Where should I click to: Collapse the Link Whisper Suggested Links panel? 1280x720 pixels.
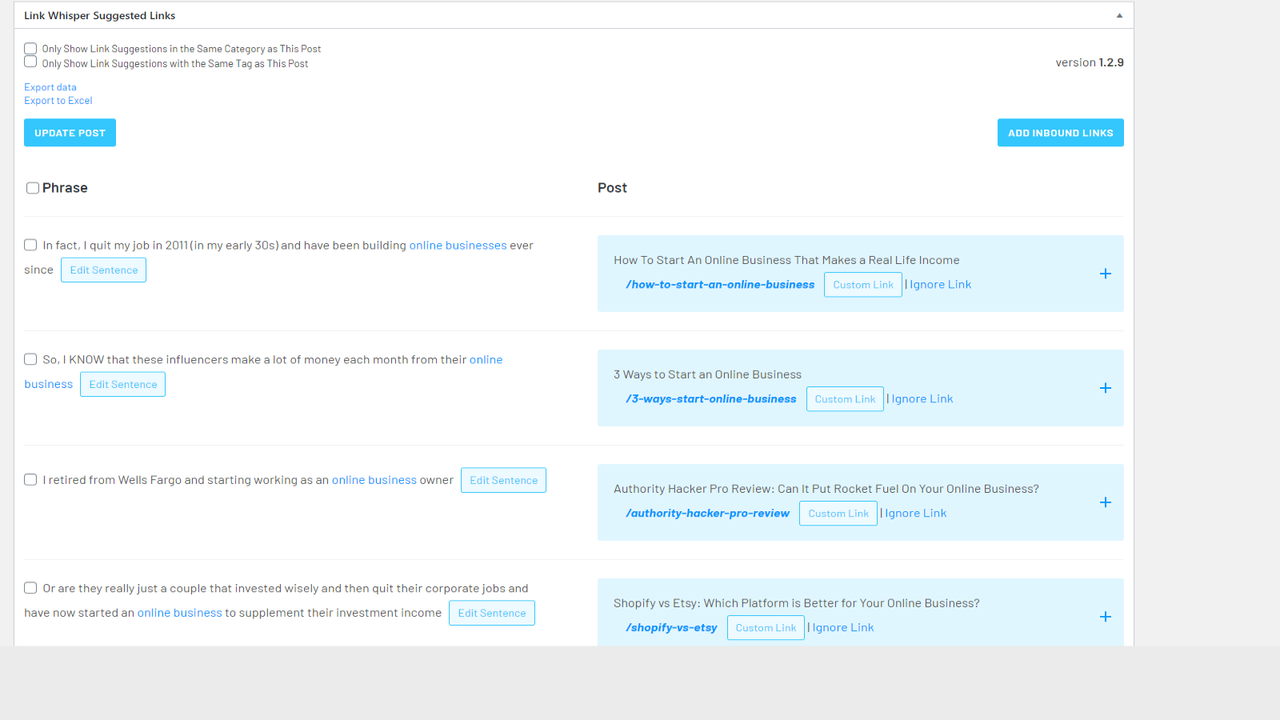click(x=1119, y=15)
